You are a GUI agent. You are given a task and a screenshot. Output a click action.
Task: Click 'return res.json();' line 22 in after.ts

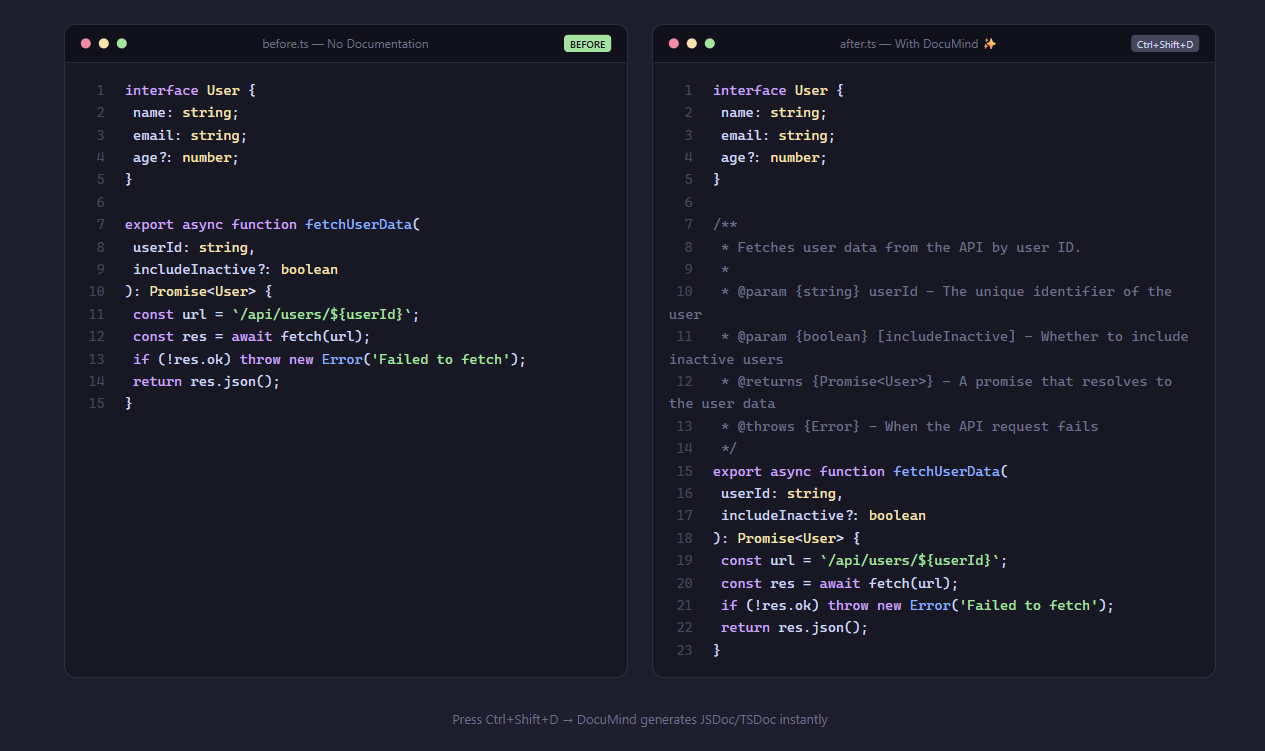pos(795,627)
